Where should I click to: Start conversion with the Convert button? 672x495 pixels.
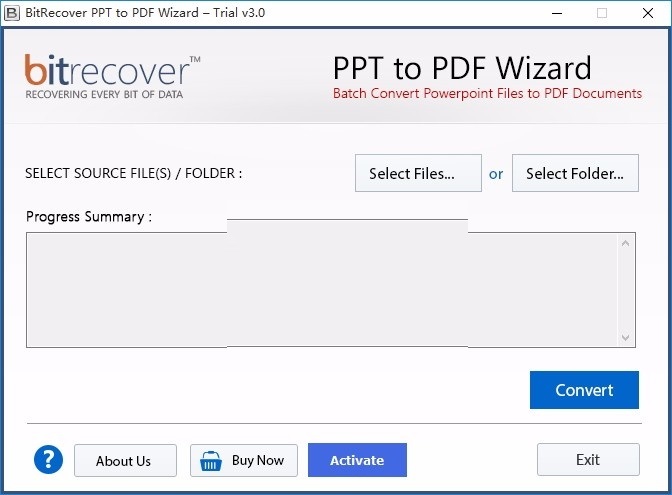click(x=584, y=390)
